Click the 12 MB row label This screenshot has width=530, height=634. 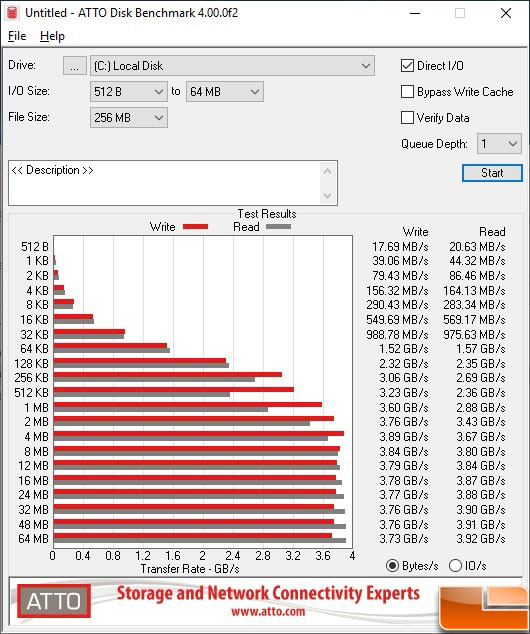[x=34, y=466]
